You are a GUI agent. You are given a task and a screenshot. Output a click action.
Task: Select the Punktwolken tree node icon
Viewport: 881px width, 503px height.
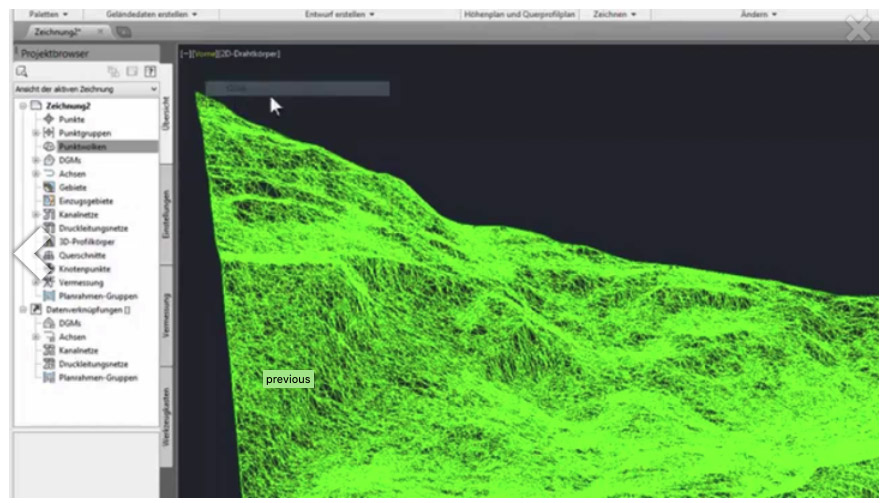(x=49, y=146)
